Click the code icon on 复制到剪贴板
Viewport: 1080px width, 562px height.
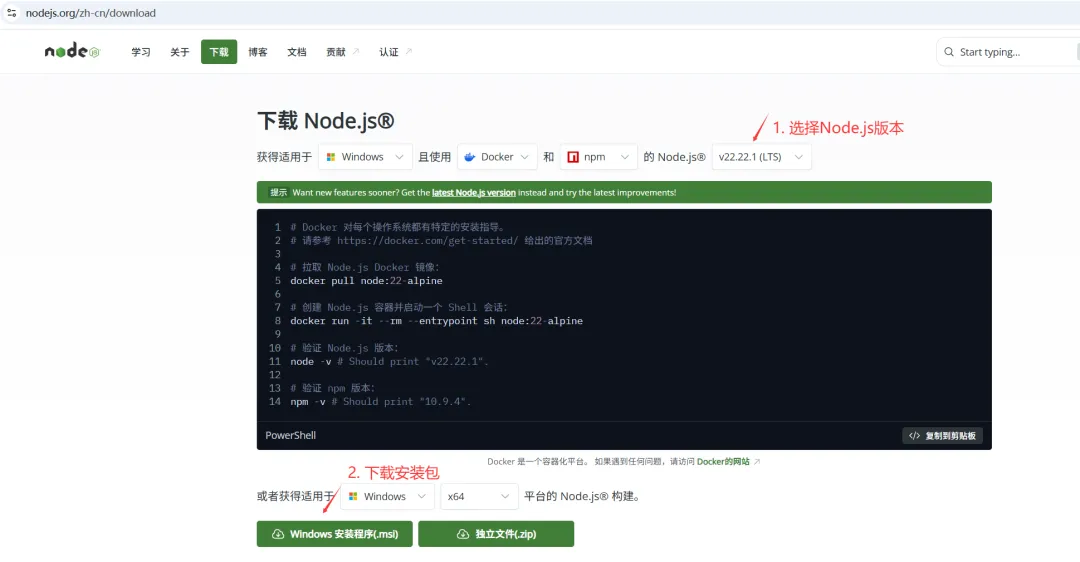914,435
